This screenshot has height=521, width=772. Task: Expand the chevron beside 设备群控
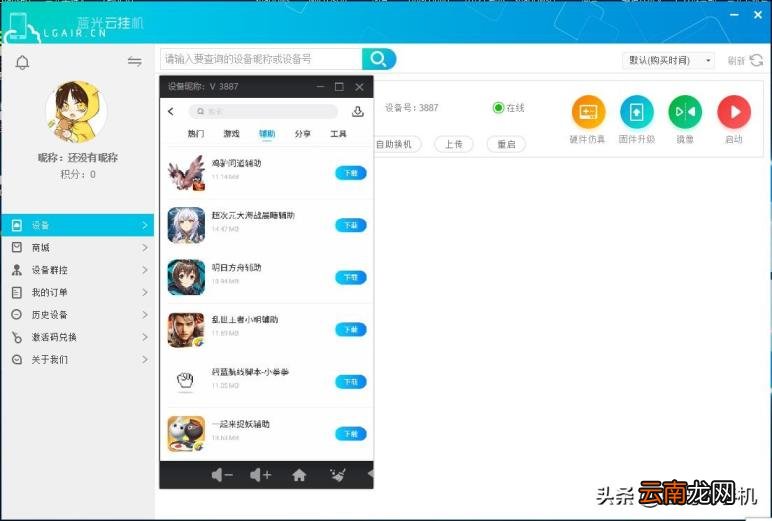click(x=145, y=270)
